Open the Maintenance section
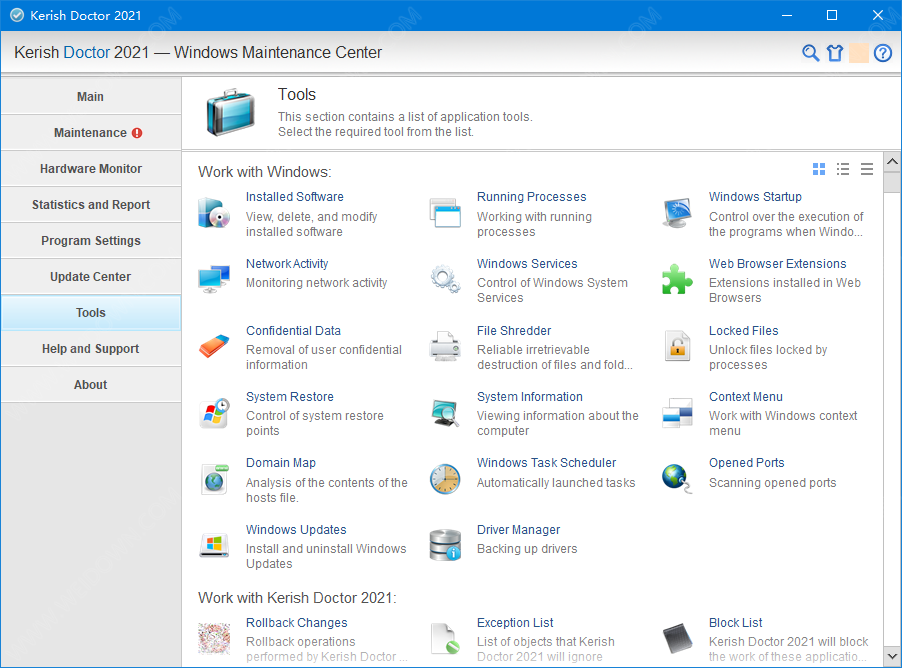 tap(91, 133)
